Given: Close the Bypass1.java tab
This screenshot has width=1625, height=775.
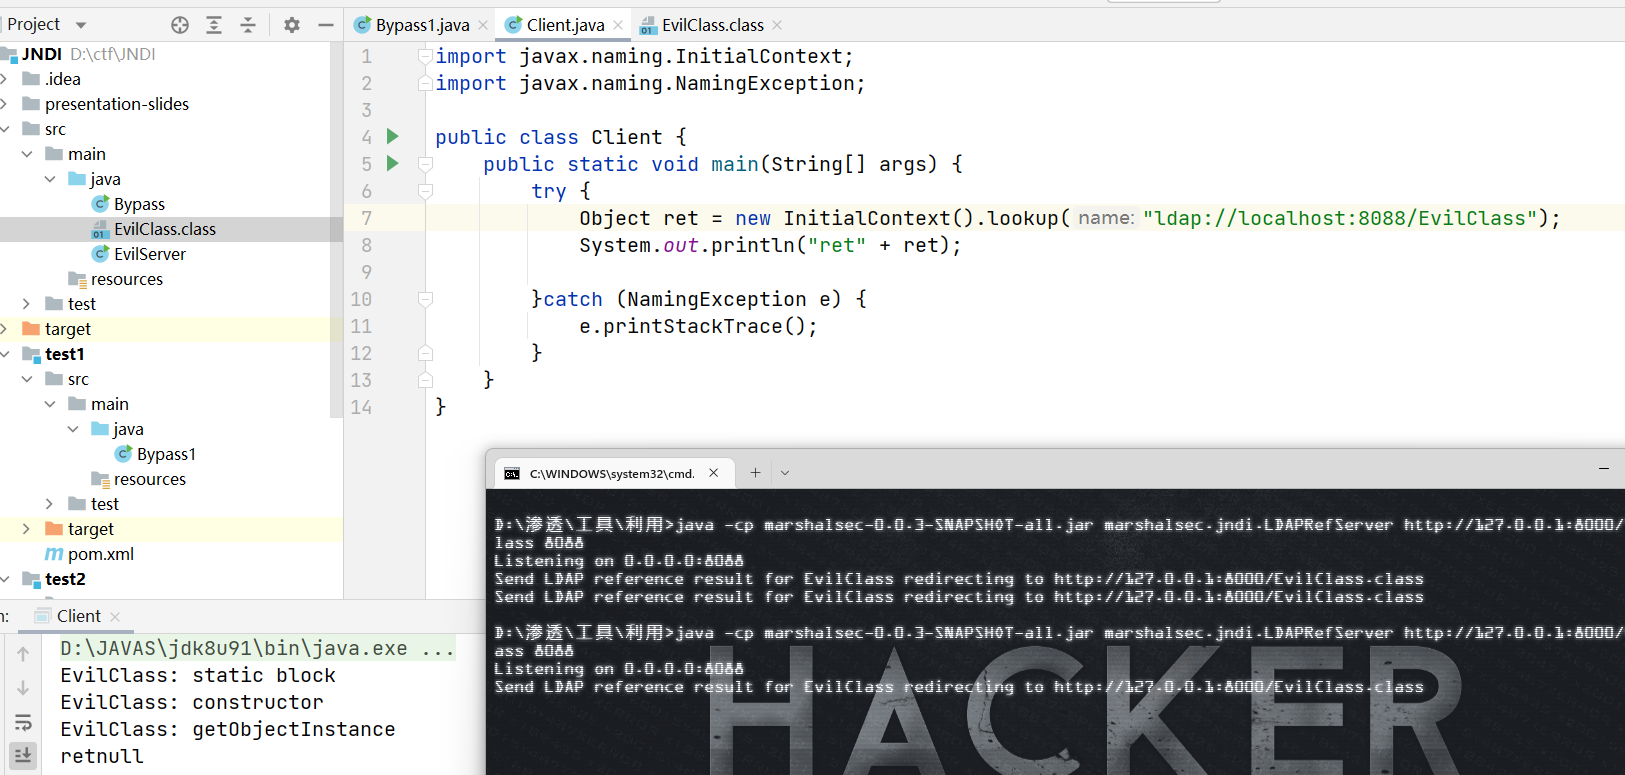Looking at the screenshot, I should point(483,25).
